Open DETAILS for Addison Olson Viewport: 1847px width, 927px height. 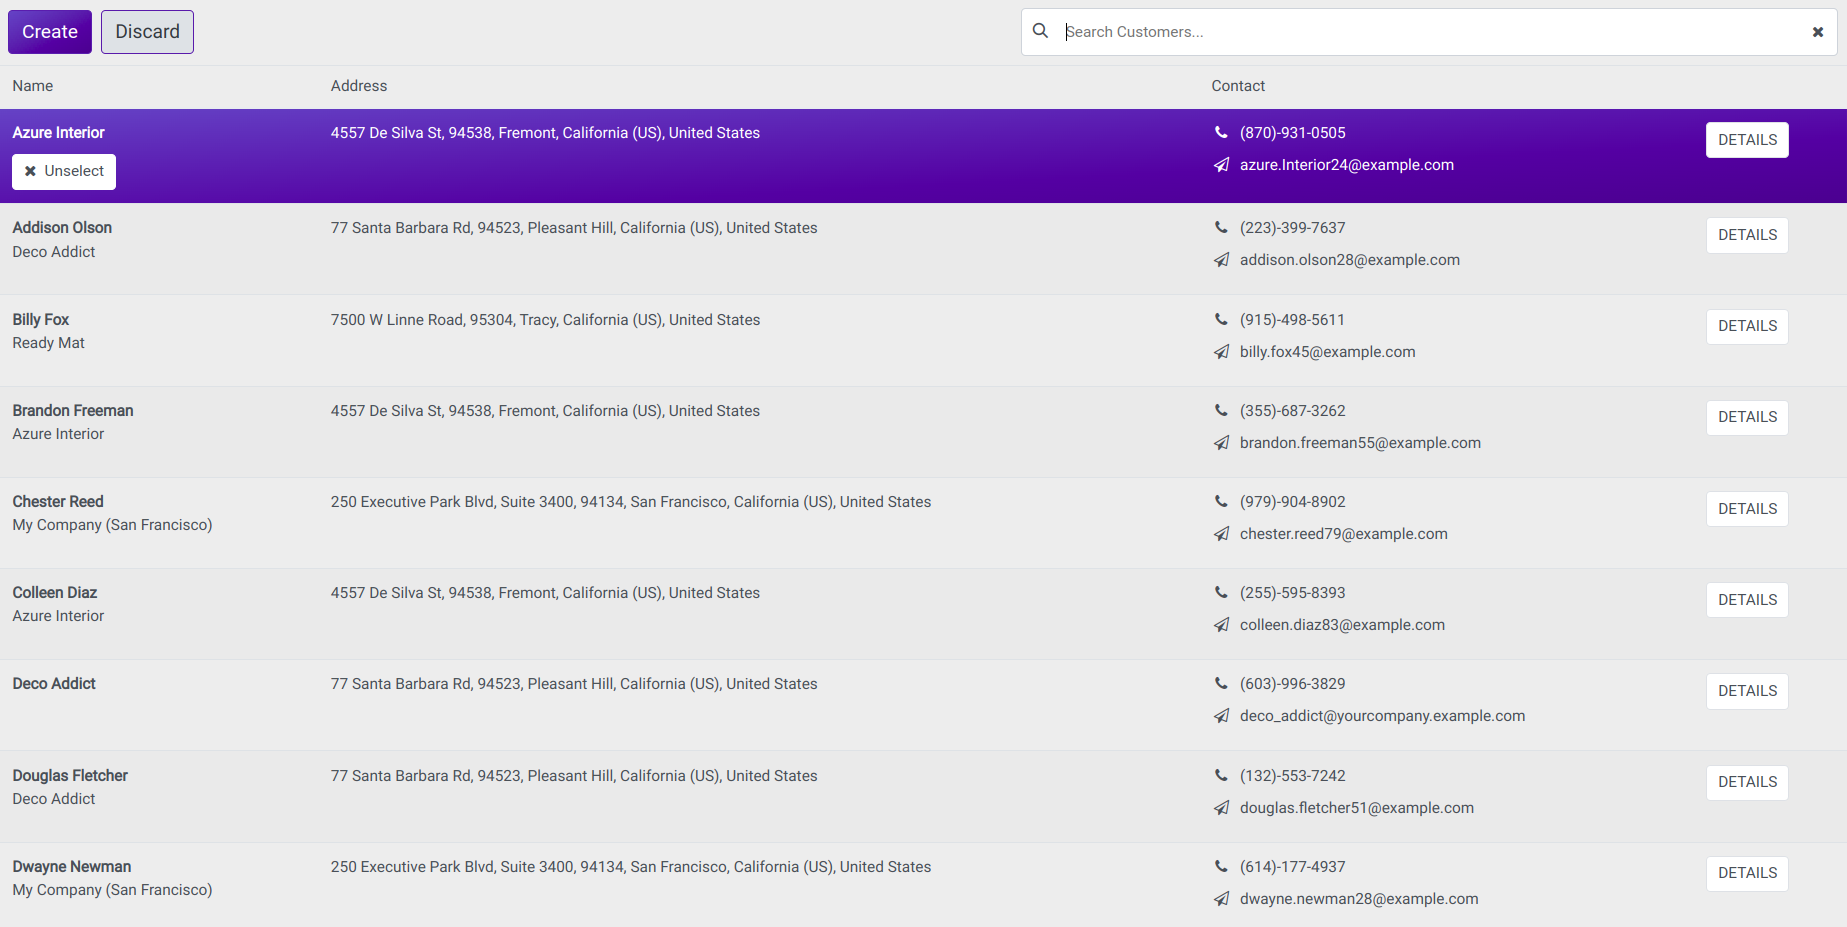[1746, 235]
